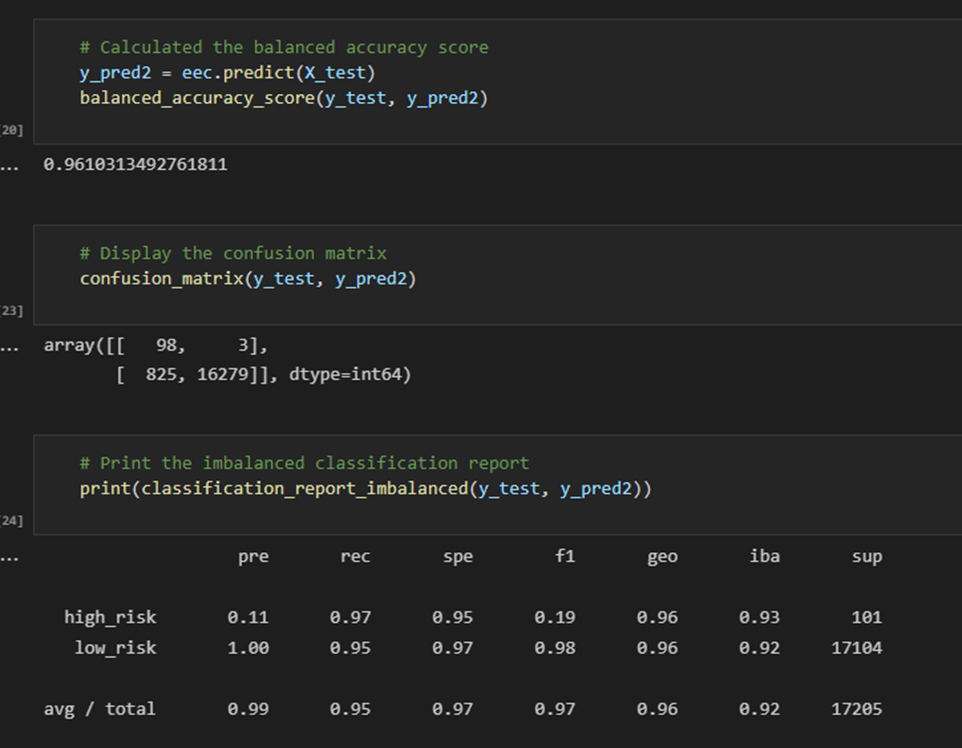
Task: Click execution count [23] of the confusion matrix cell
Action: point(12,310)
